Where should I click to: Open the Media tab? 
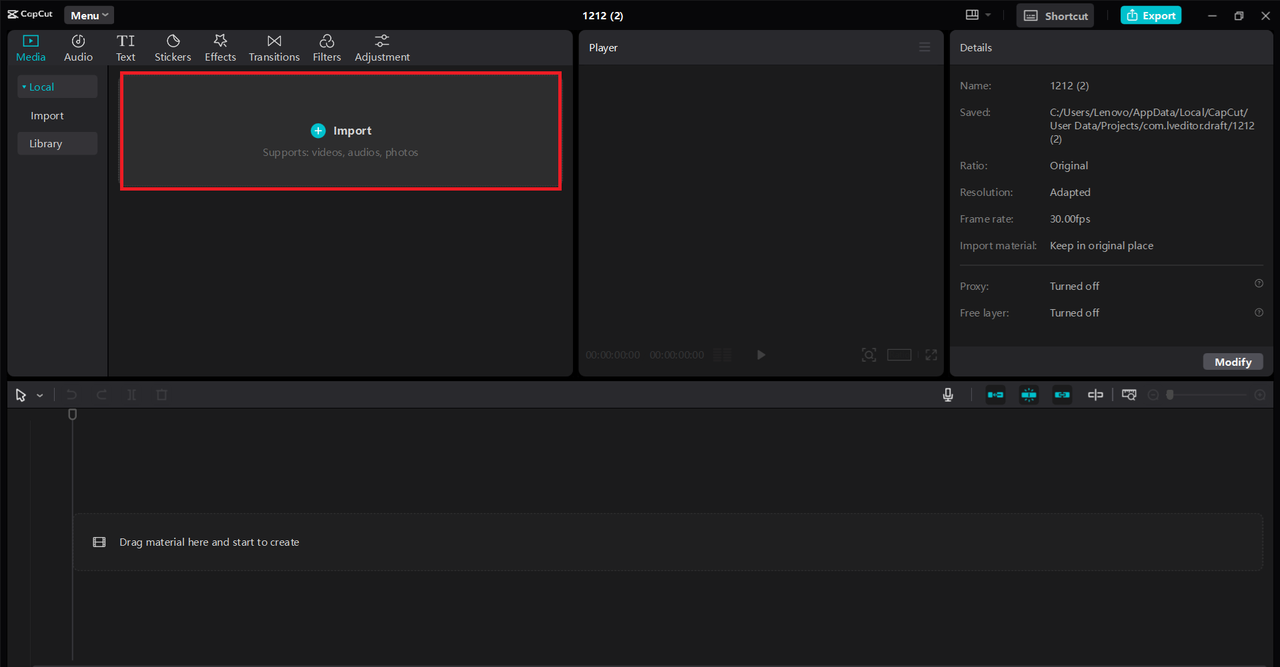pyautogui.click(x=31, y=48)
